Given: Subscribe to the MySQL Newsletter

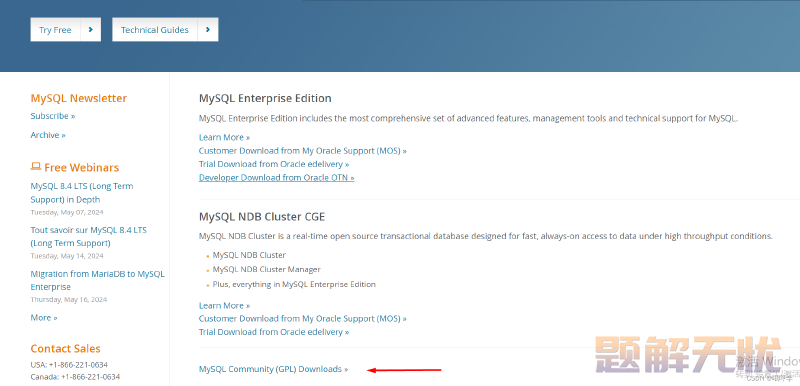Looking at the screenshot, I should click(x=53, y=116).
